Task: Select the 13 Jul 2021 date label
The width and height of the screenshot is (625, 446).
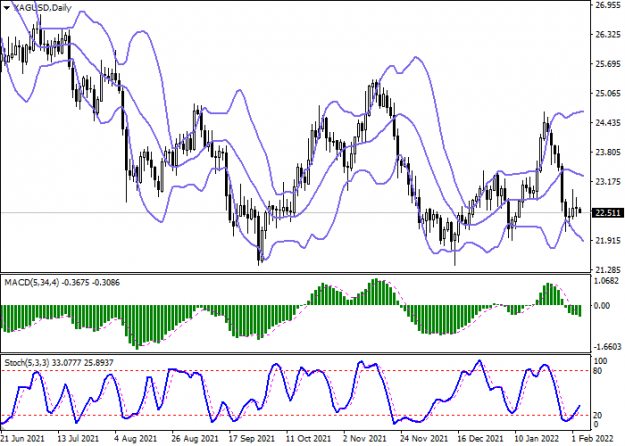Action: tap(78, 439)
